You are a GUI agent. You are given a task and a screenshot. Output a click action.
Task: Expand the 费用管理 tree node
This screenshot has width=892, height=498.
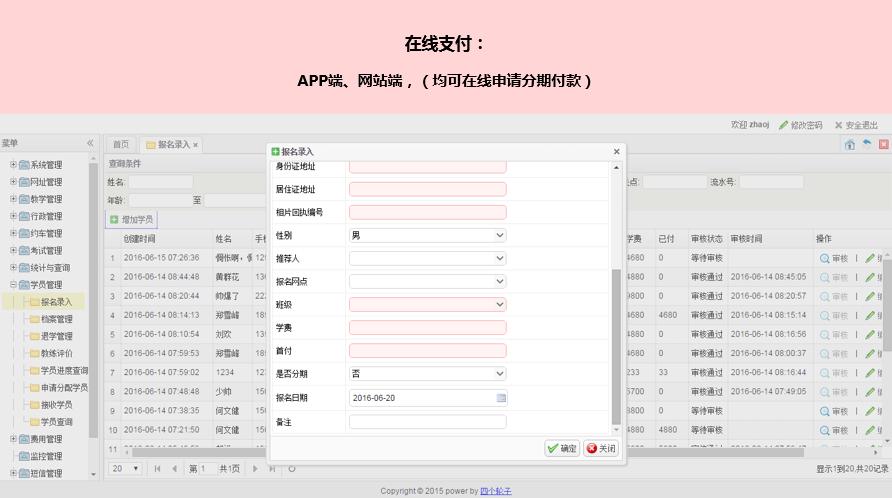(13, 439)
